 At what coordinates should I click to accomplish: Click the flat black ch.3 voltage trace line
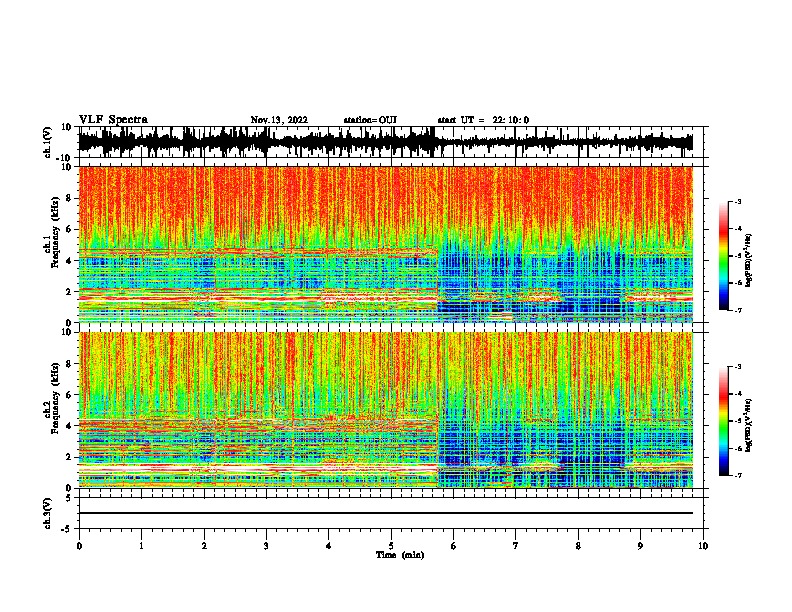385,513
